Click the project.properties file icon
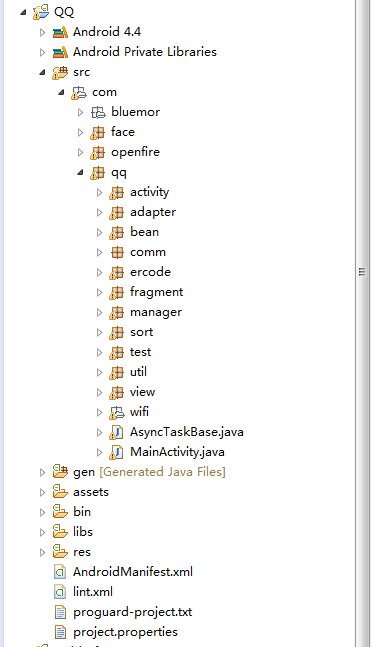 tap(60, 632)
